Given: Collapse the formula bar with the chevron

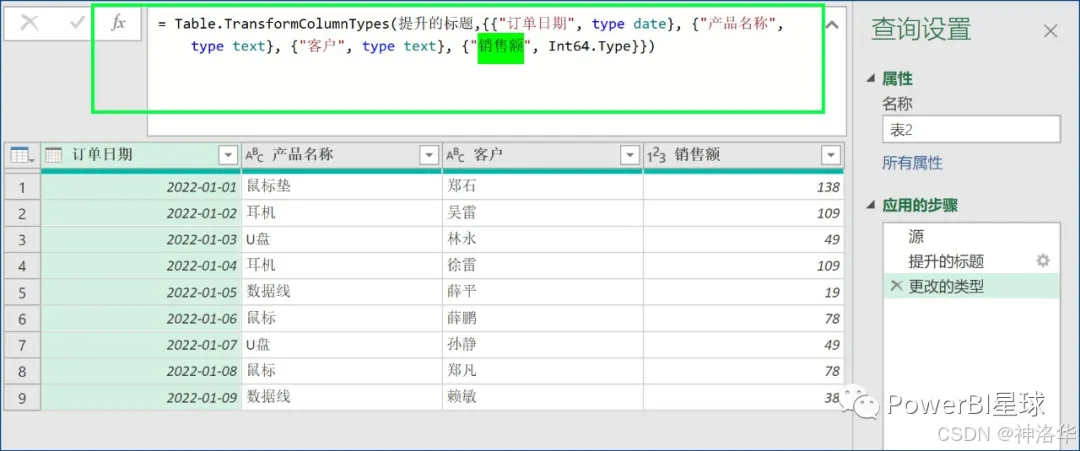Looking at the screenshot, I should coord(832,25).
